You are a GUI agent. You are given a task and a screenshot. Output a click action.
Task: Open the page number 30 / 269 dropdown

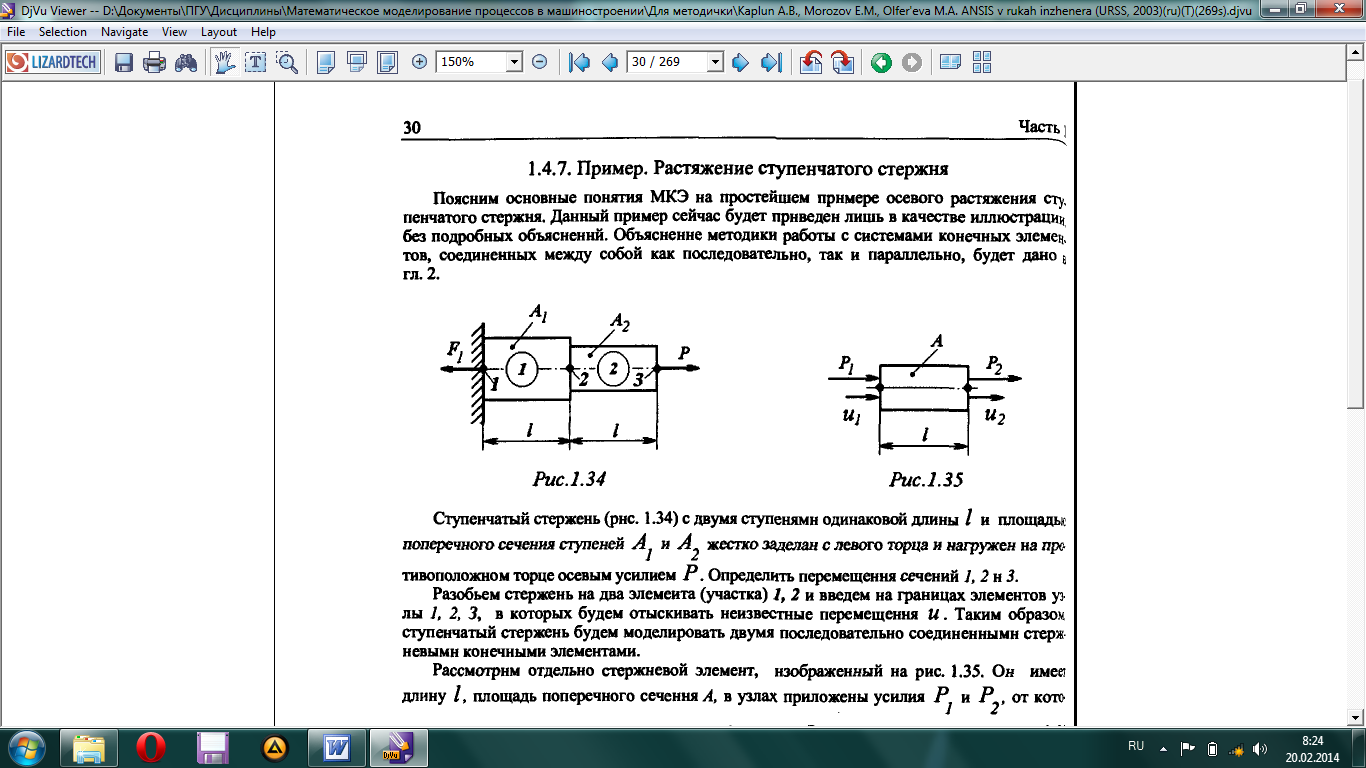pyautogui.click(x=715, y=62)
